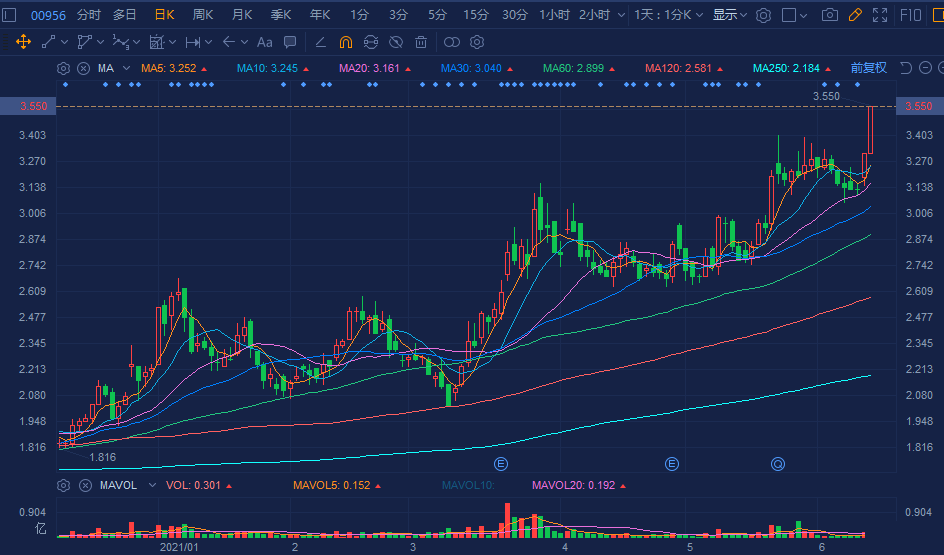Expand the 1天:1分K period dropdown
Screen dimensions: 944x555
670,15
